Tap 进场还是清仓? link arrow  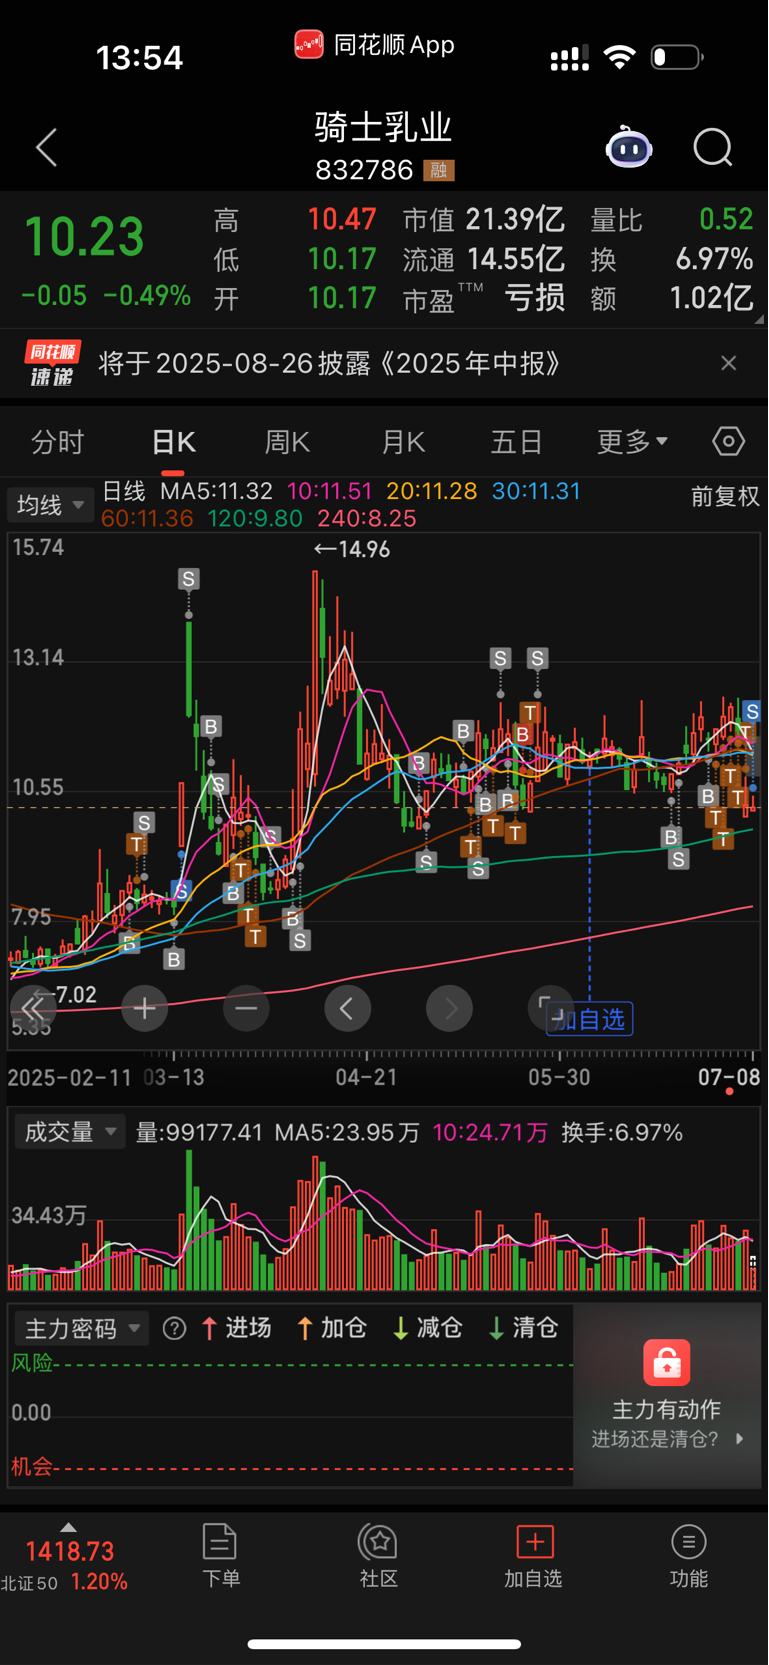(x=739, y=1439)
